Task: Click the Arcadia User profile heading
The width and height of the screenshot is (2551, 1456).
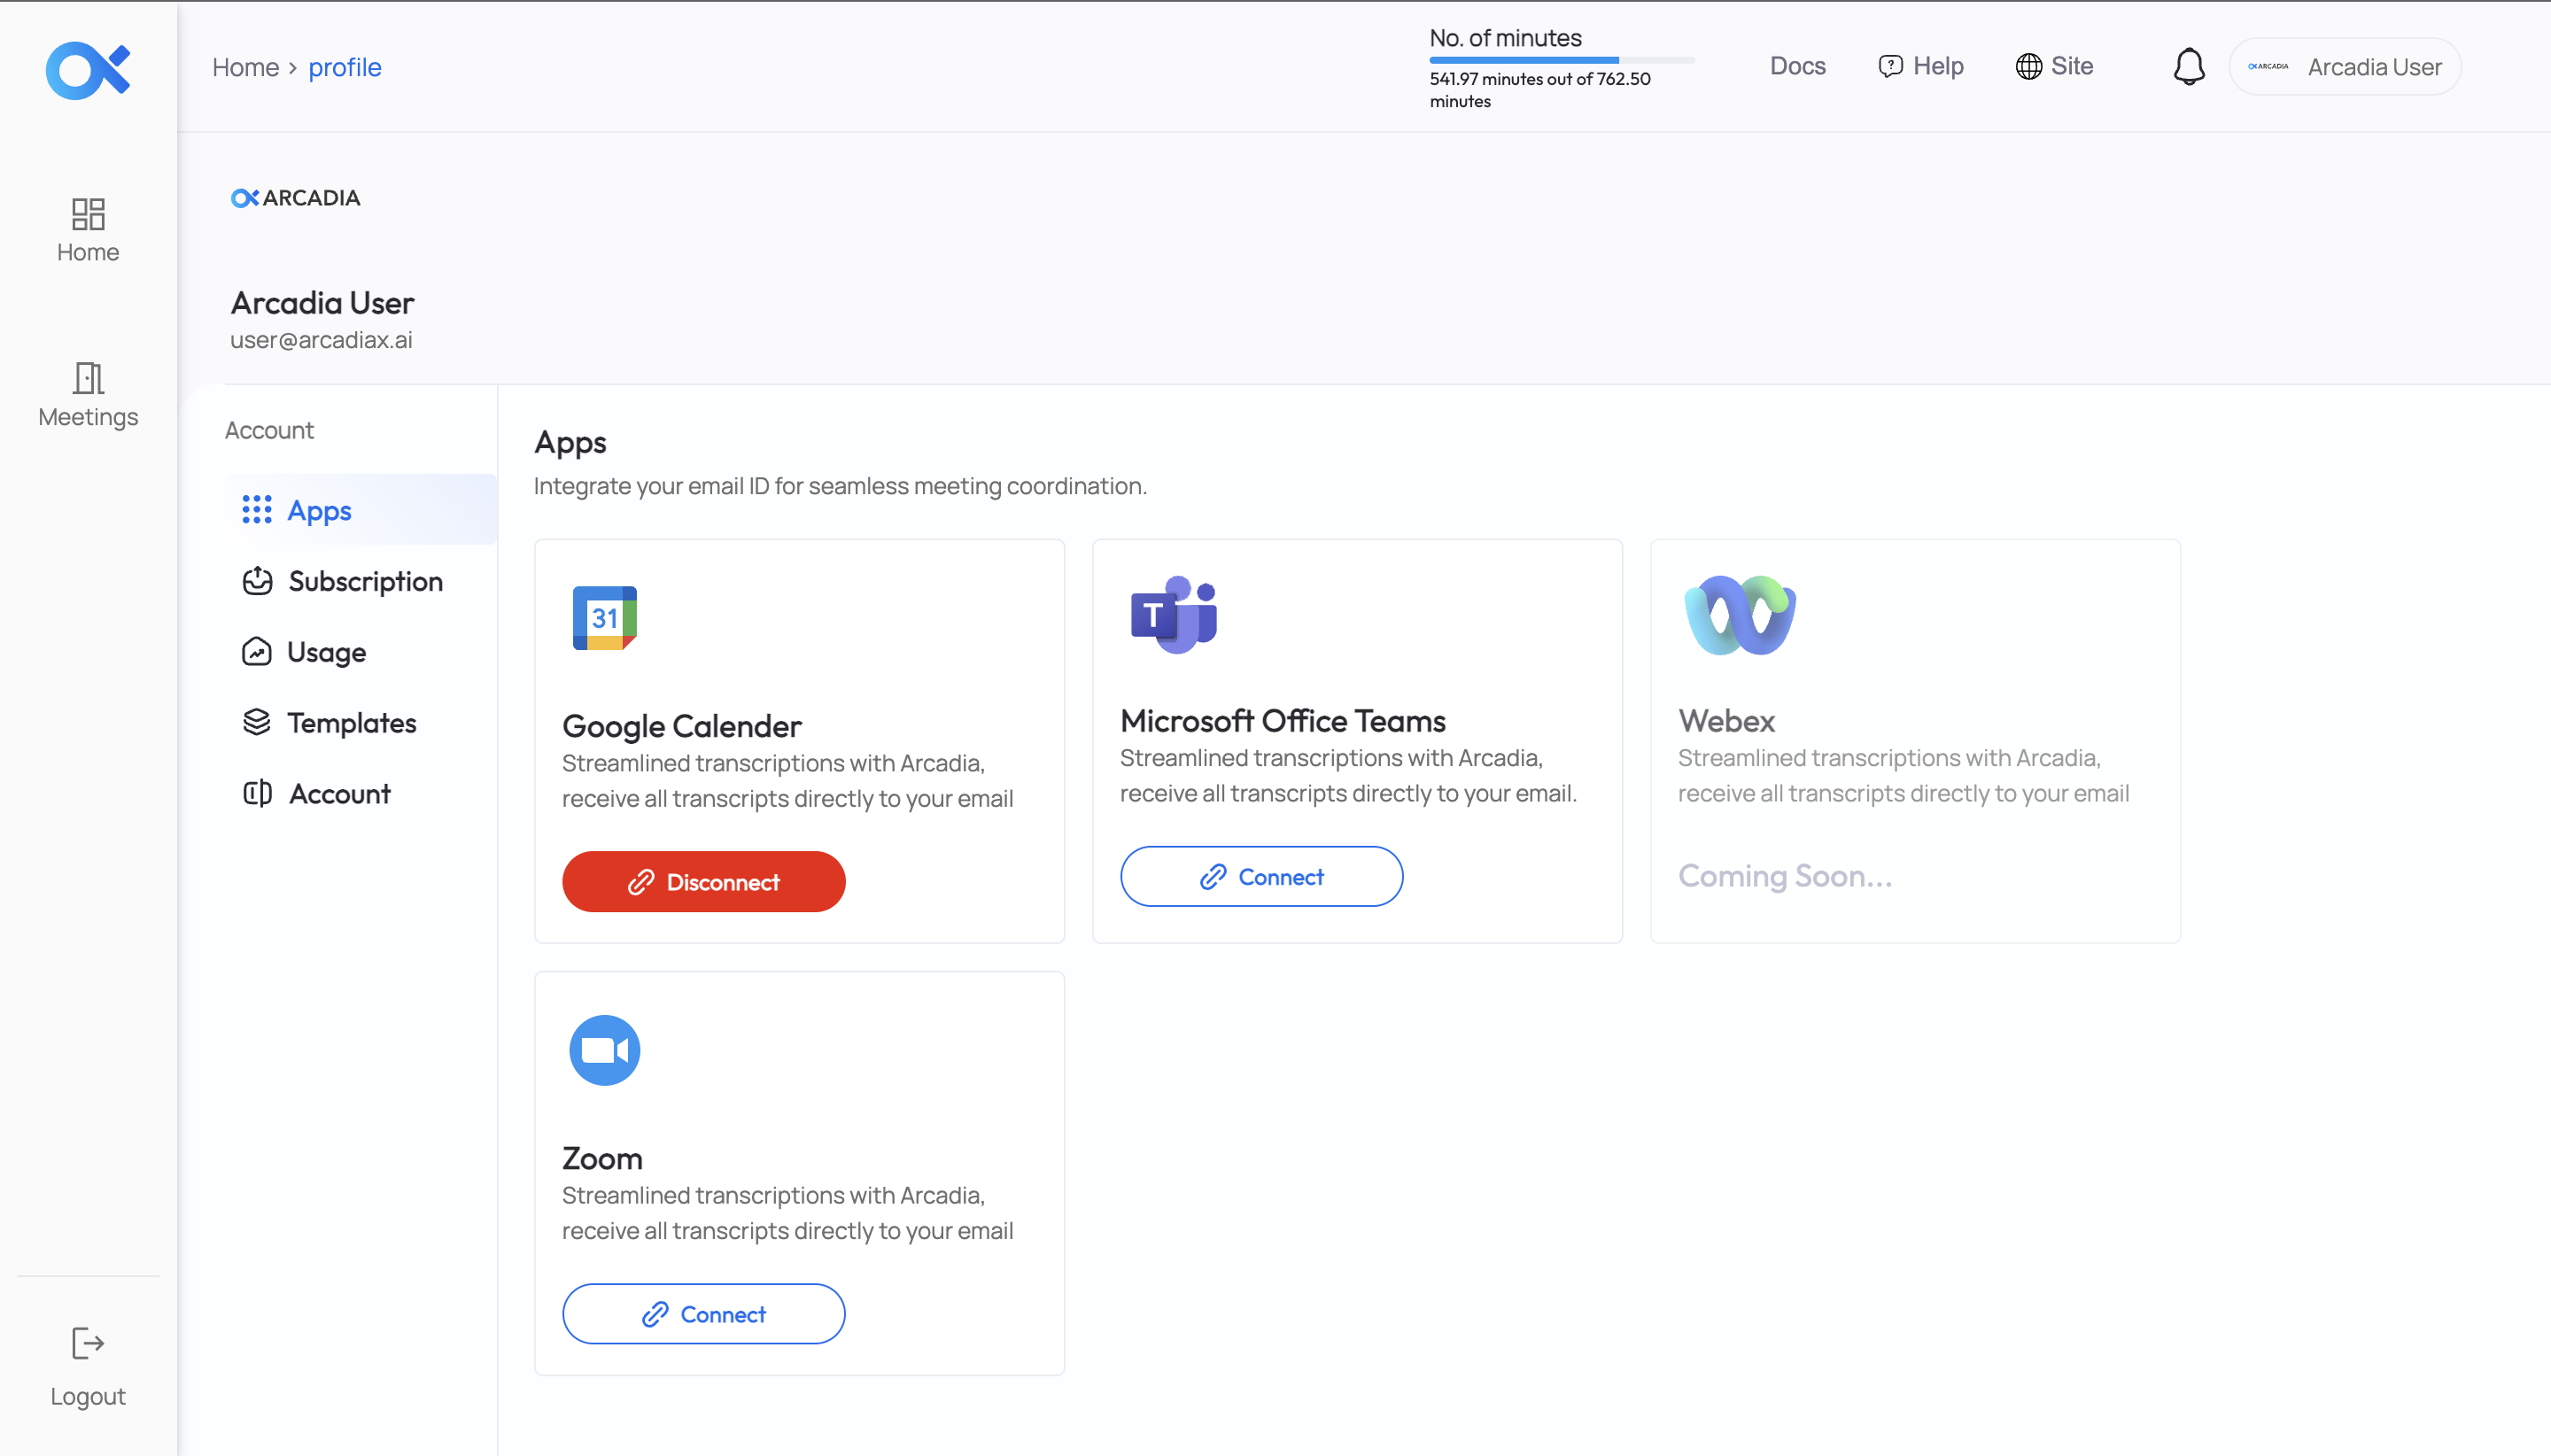Action: 322,302
